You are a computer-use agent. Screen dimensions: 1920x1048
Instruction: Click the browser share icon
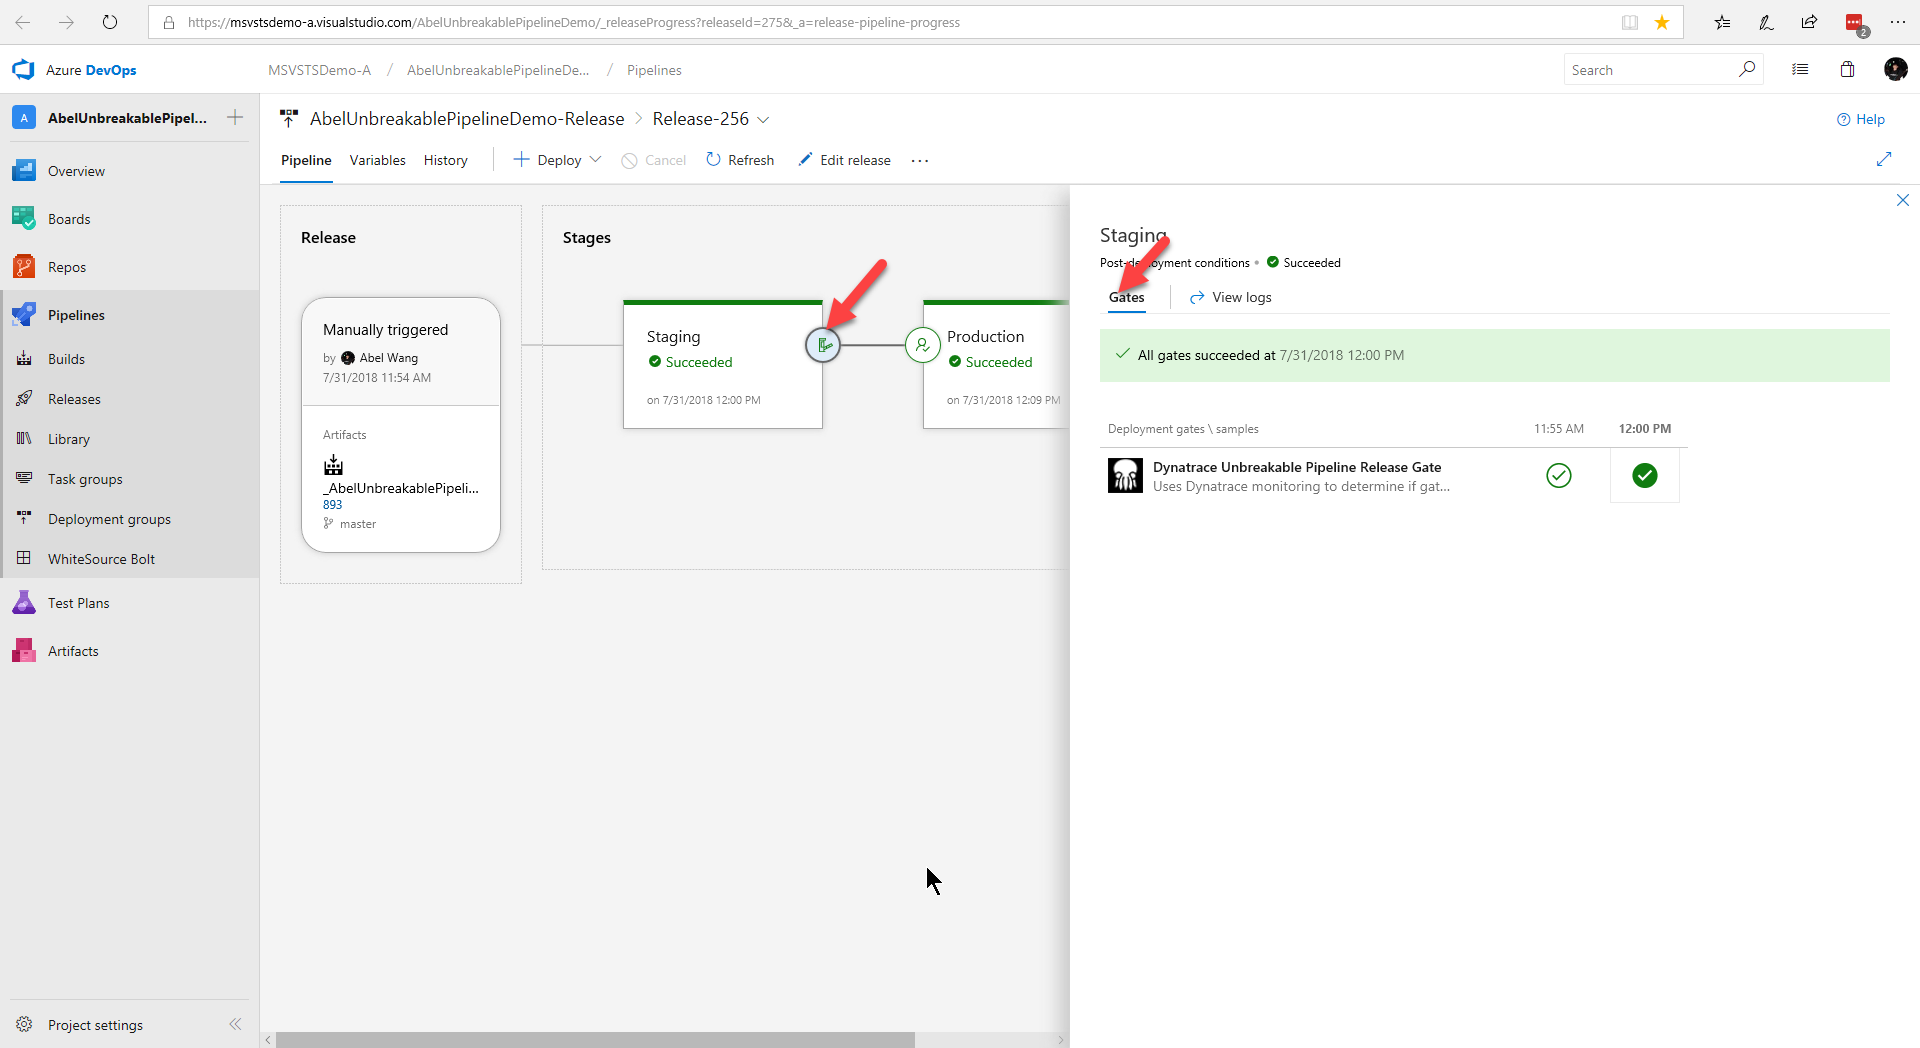pyautogui.click(x=1810, y=22)
